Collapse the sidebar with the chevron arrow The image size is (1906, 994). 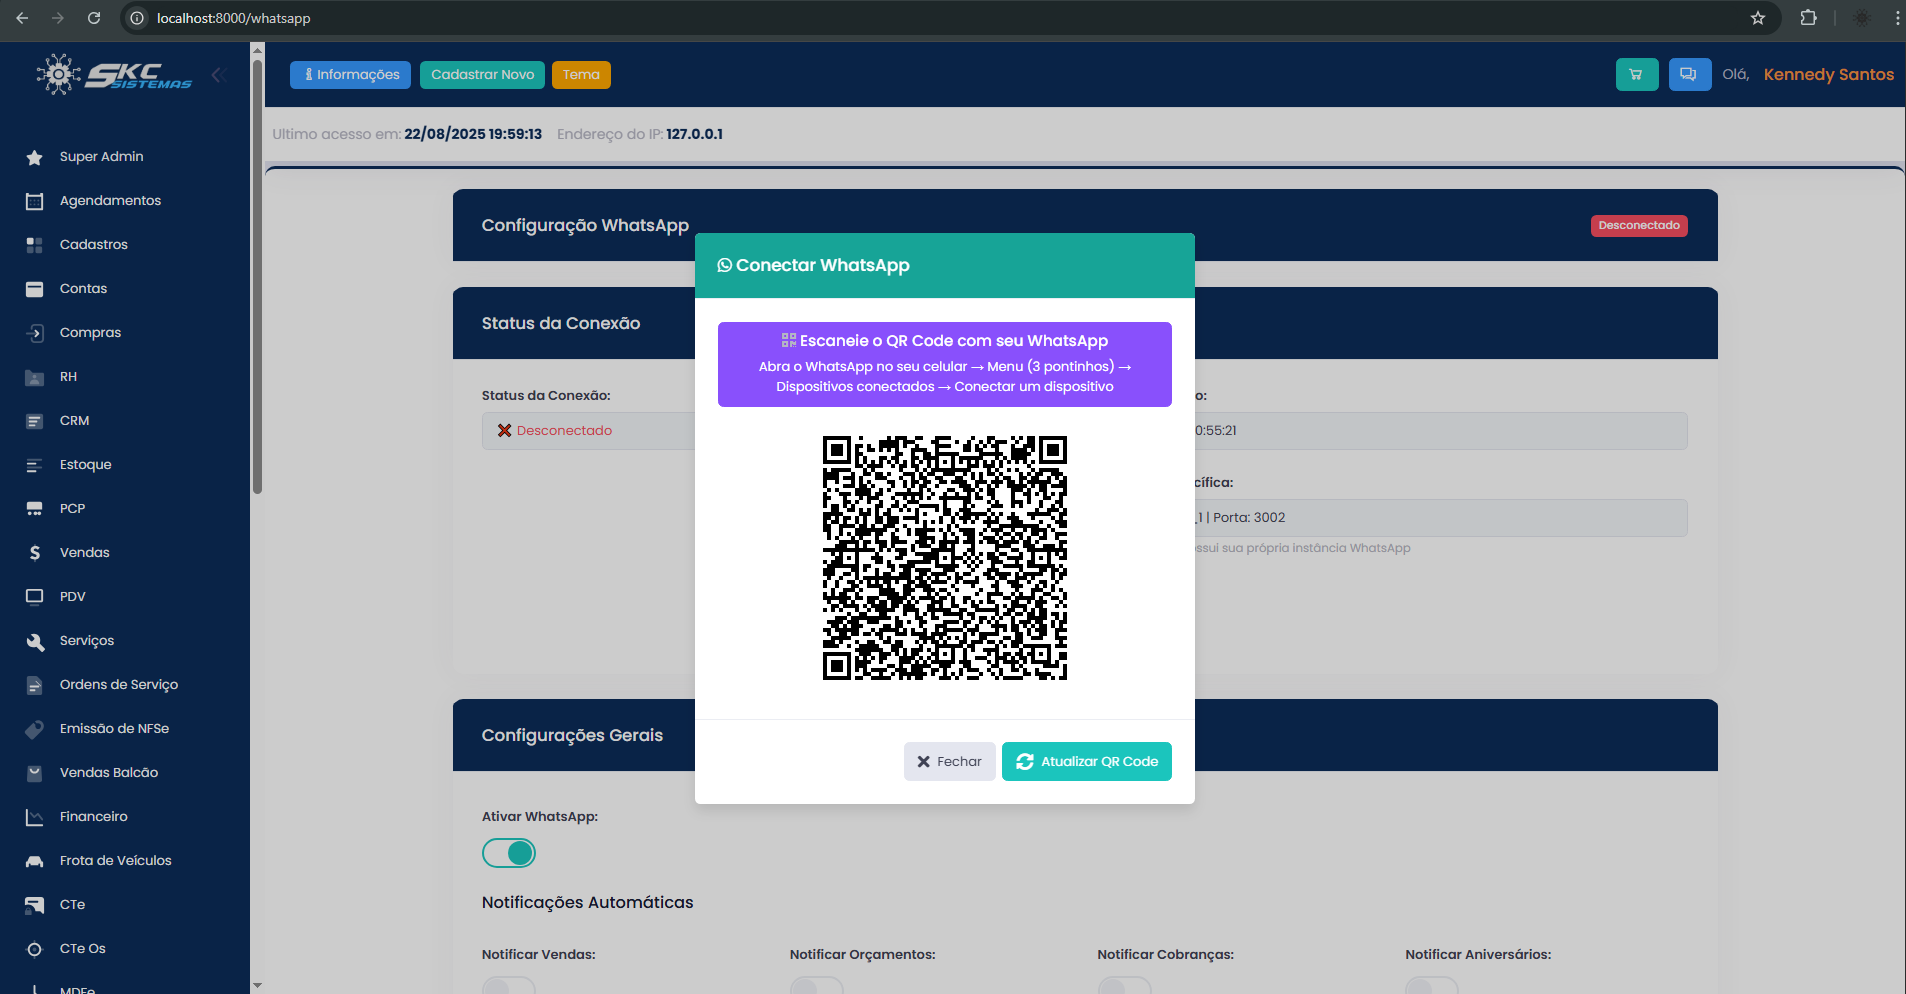(x=218, y=75)
